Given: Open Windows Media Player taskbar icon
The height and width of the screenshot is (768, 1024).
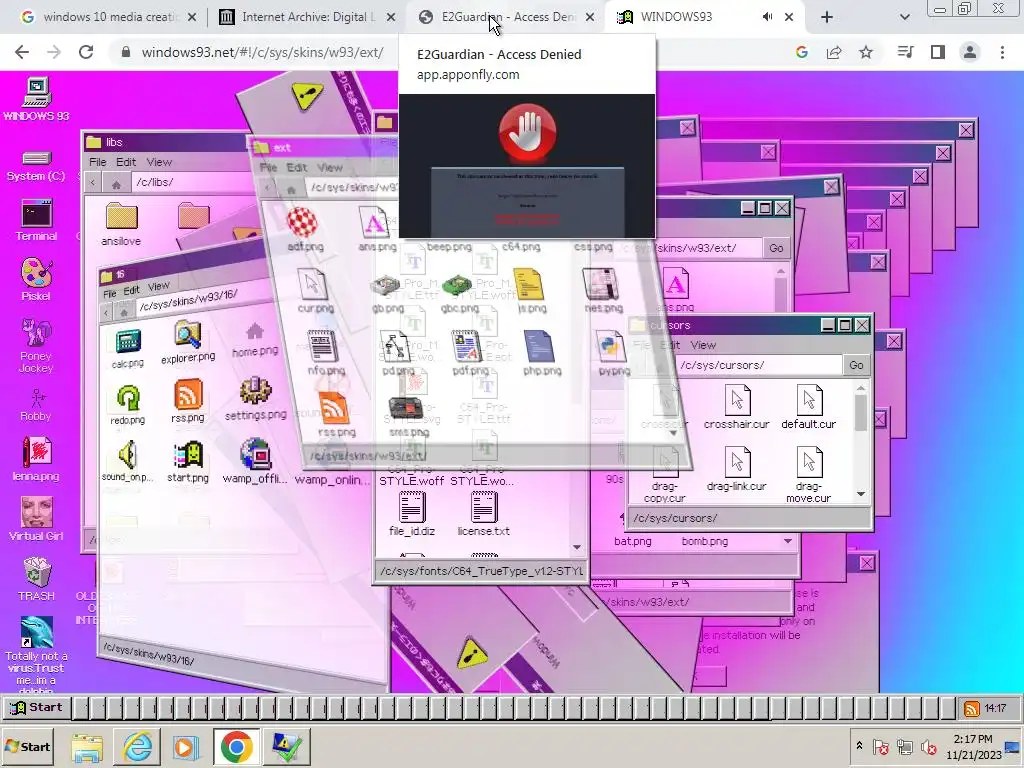Looking at the screenshot, I should pyautogui.click(x=185, y=746).
